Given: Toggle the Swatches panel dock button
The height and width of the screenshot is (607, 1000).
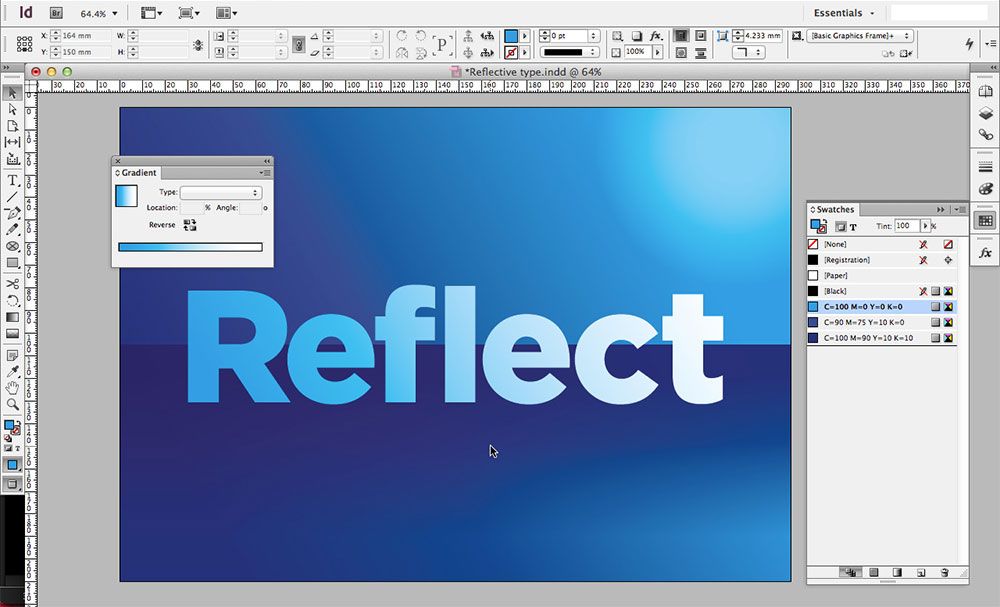Looking at the screenshot, I should (985, 221).
